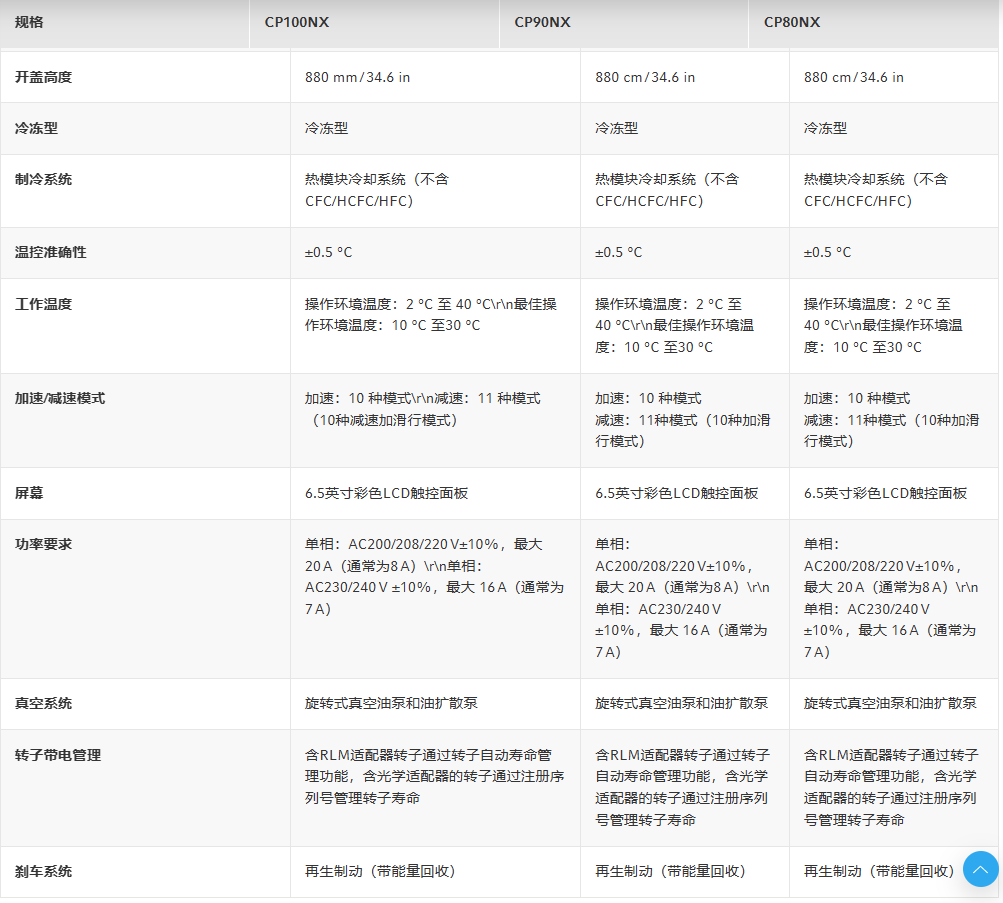This screenshot has width=1003, height=903.
Task: Click the 工作温度 row label
Action: click(43, 304)
